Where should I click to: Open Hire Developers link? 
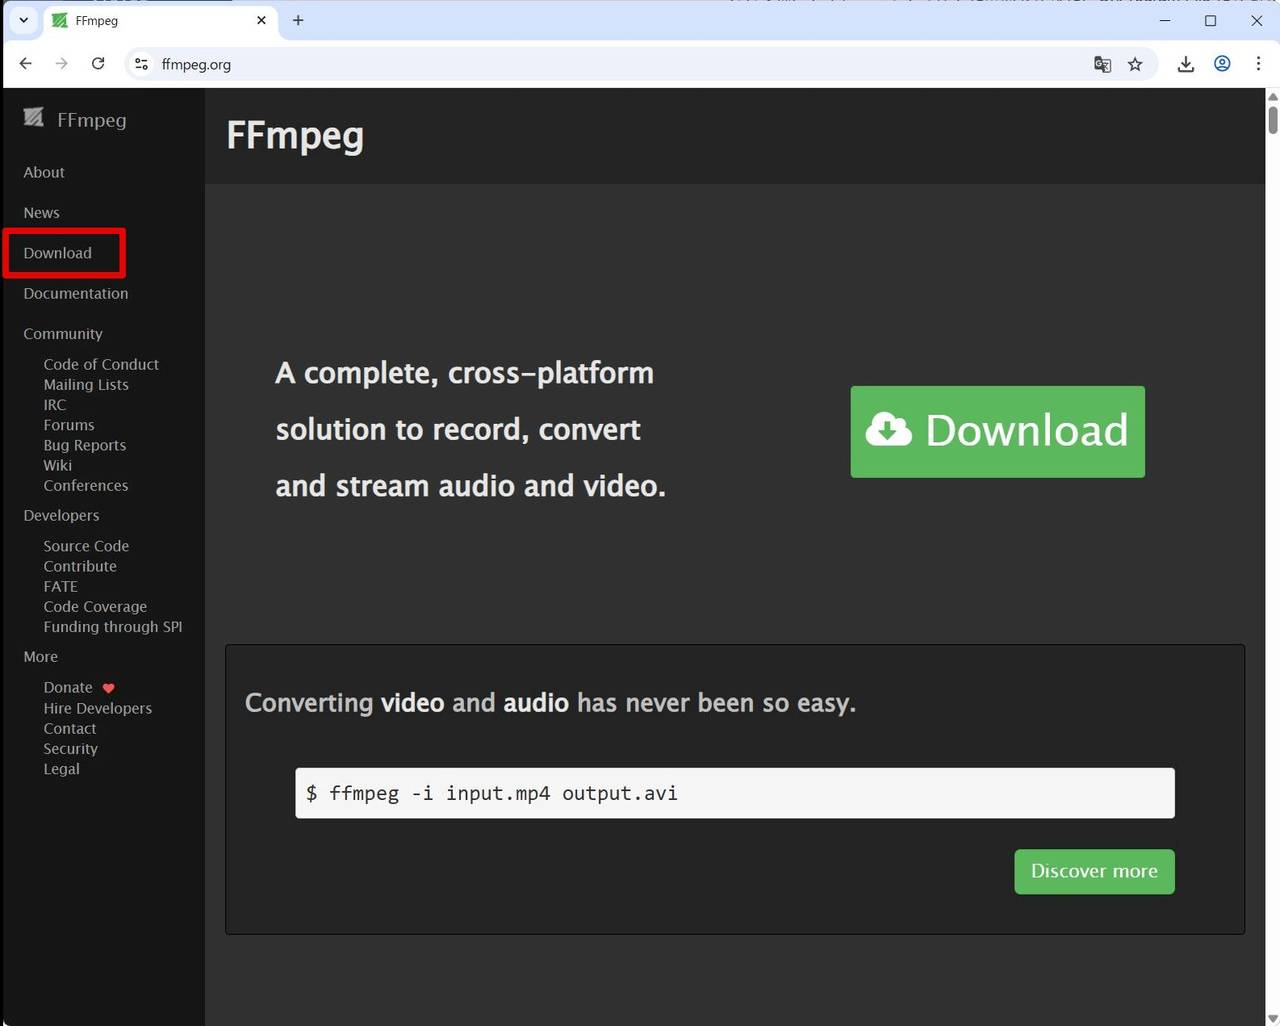98,708
